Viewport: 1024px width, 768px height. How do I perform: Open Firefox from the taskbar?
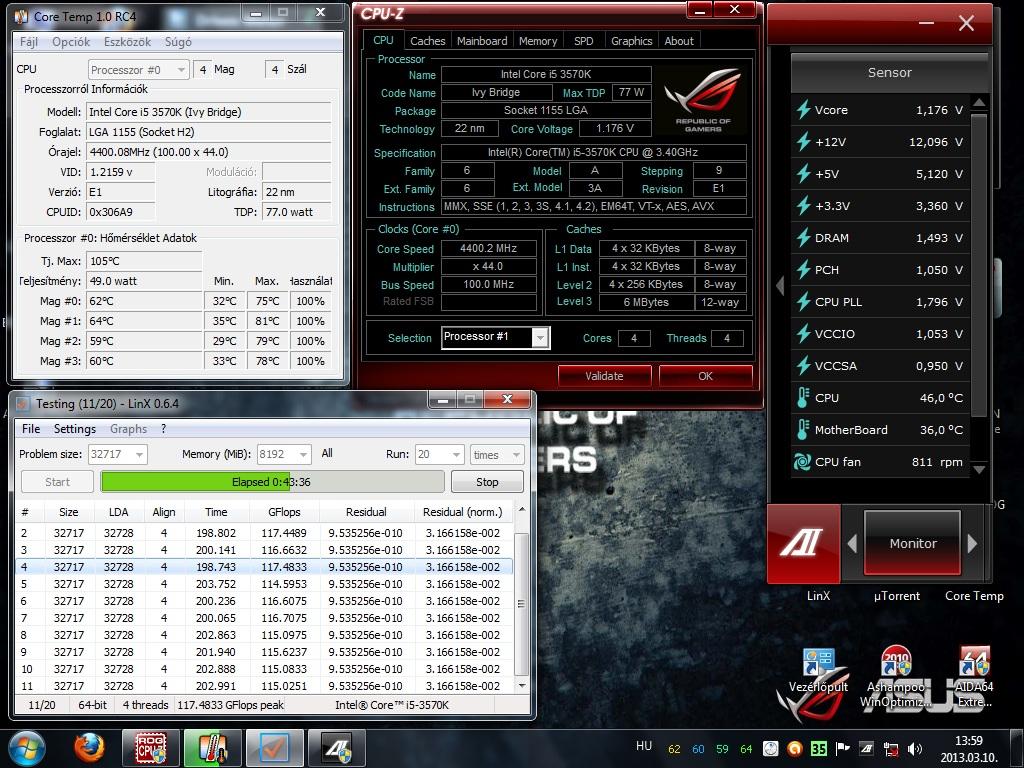tap(89, 748)
